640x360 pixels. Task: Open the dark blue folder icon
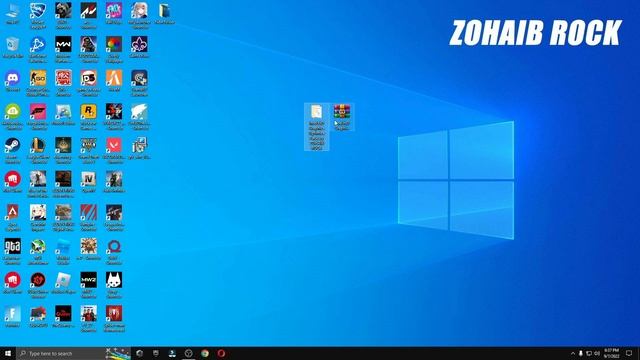click(x=164, y=13)
